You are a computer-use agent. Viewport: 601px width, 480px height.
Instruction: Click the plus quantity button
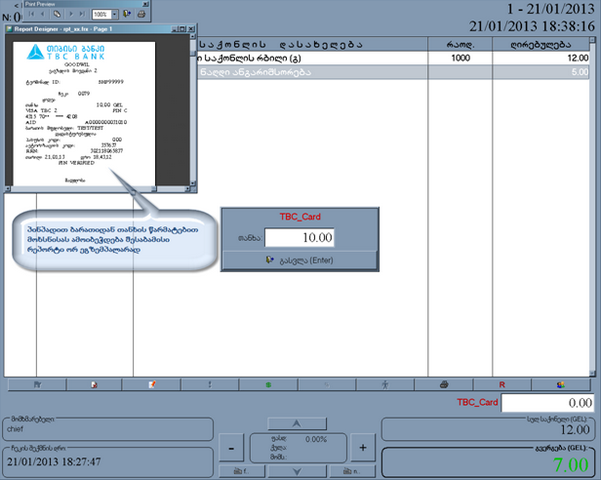click(362, 447)
